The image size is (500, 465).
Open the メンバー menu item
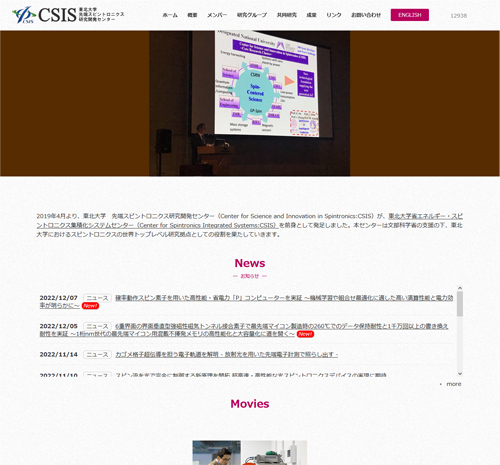pyautogui.click(x=217, y=15)
